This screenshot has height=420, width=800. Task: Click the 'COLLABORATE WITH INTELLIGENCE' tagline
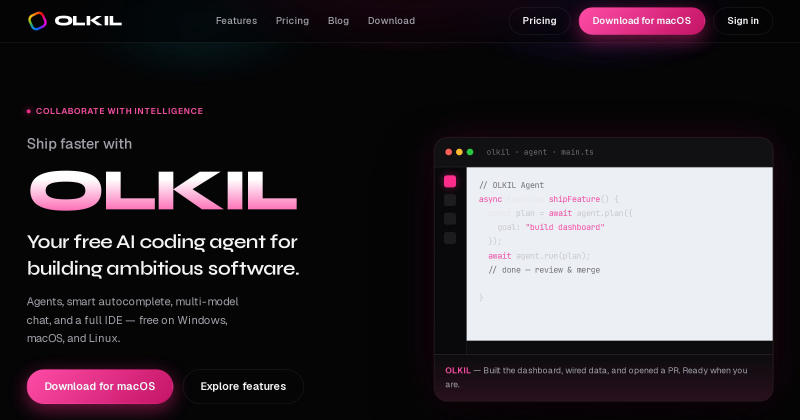pyautogui.click(x=119, y=111)
